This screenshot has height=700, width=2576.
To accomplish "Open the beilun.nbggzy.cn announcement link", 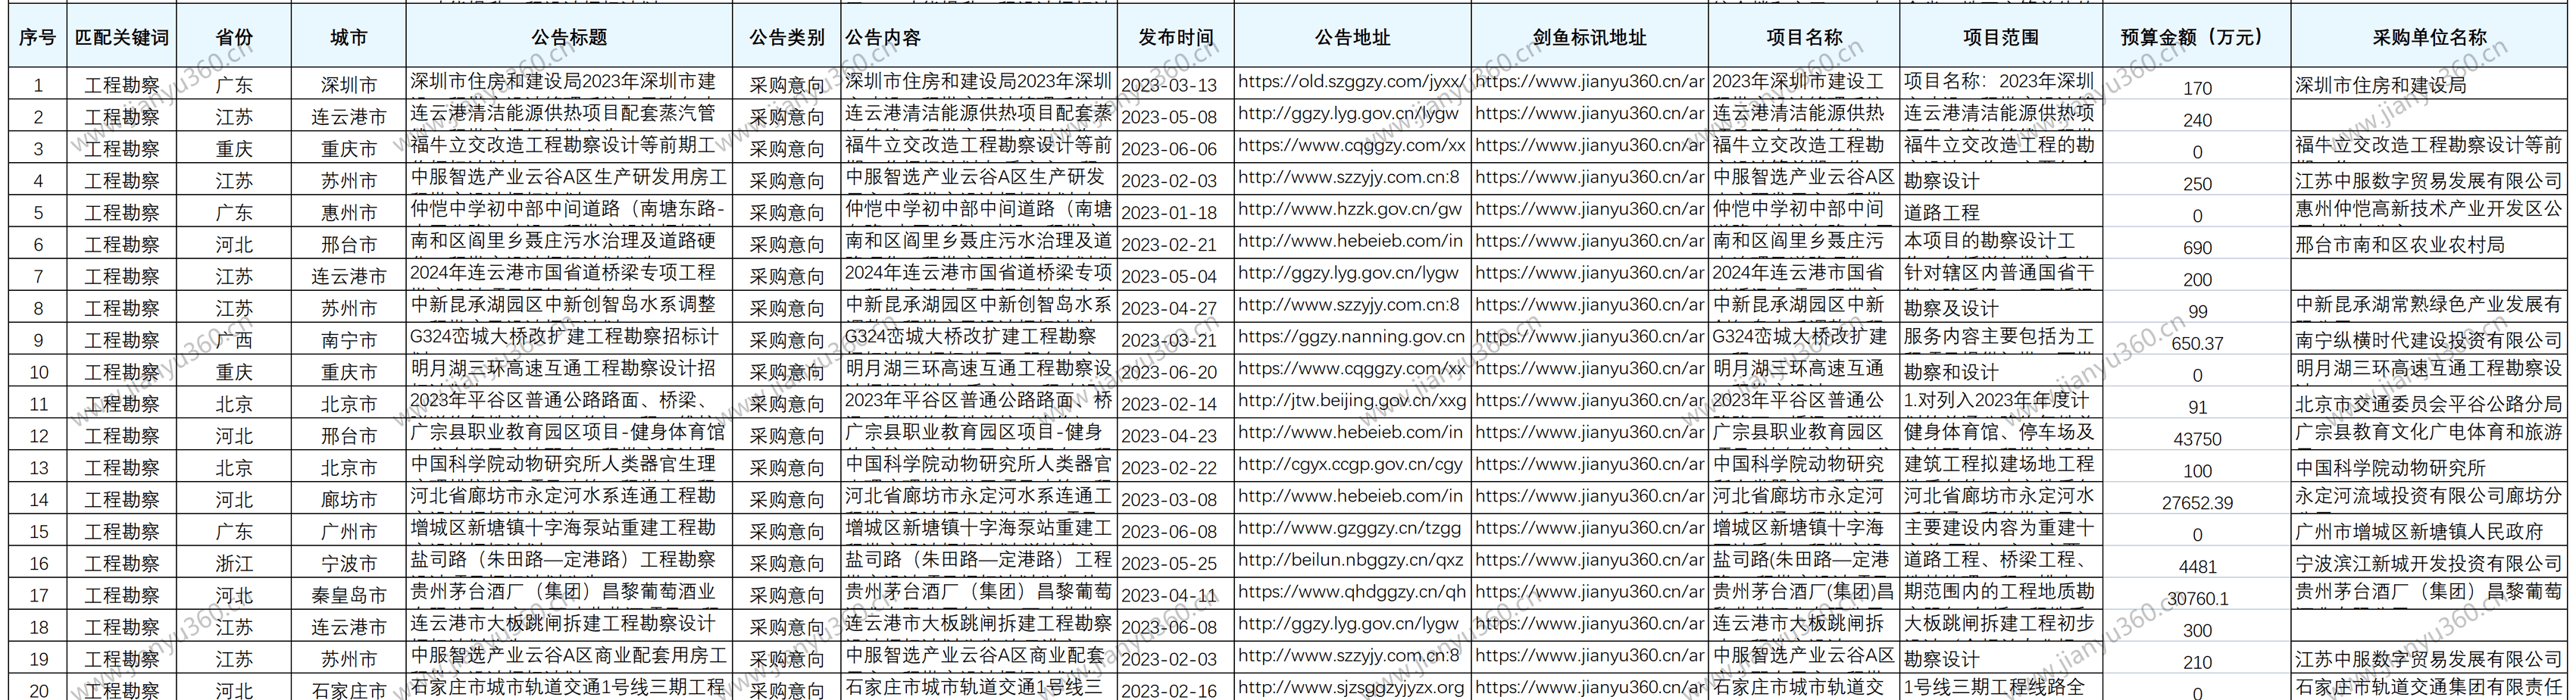I will 1352,561.
